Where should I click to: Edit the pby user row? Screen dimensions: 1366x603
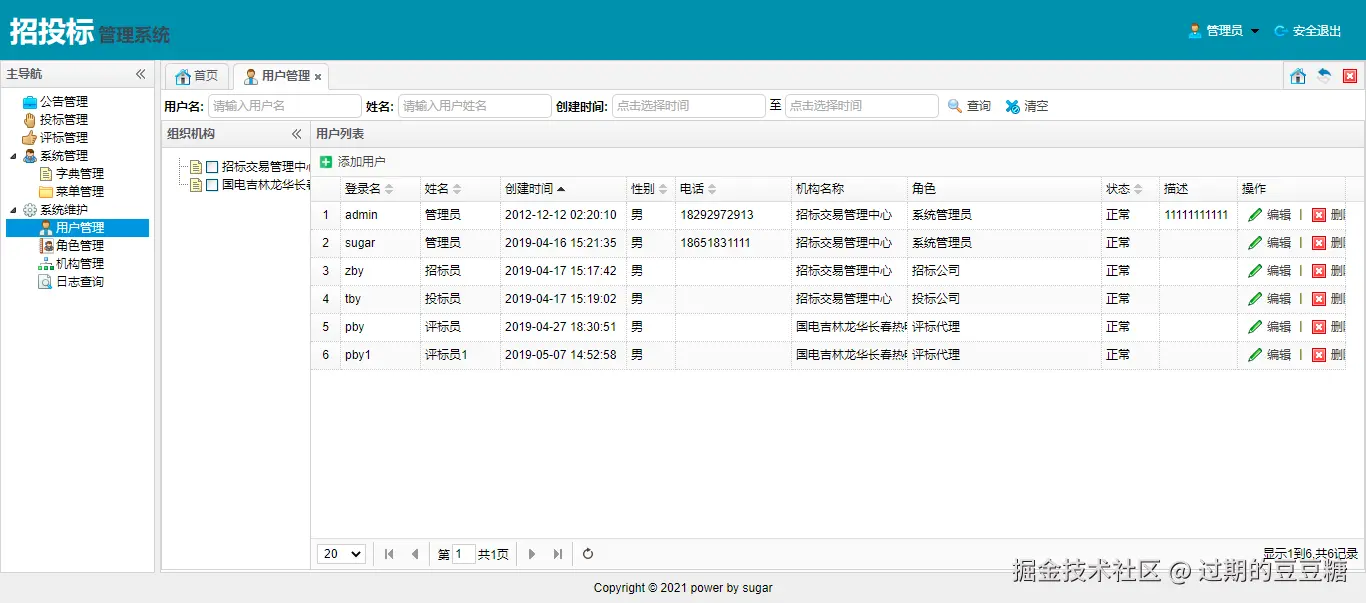tap(1270, 327)
